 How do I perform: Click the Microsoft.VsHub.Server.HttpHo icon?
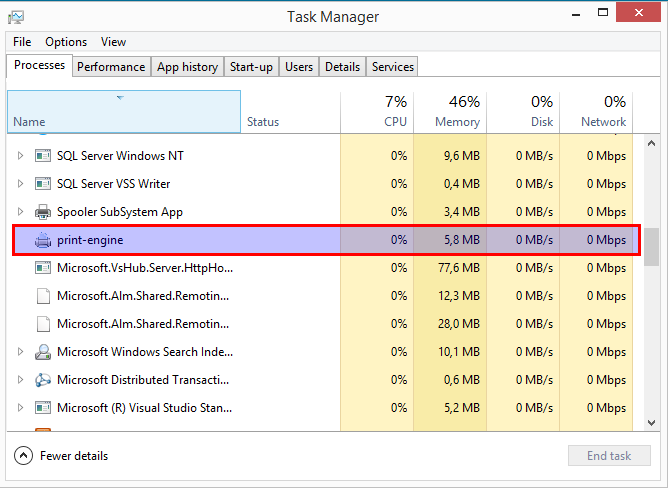(43, 268)
